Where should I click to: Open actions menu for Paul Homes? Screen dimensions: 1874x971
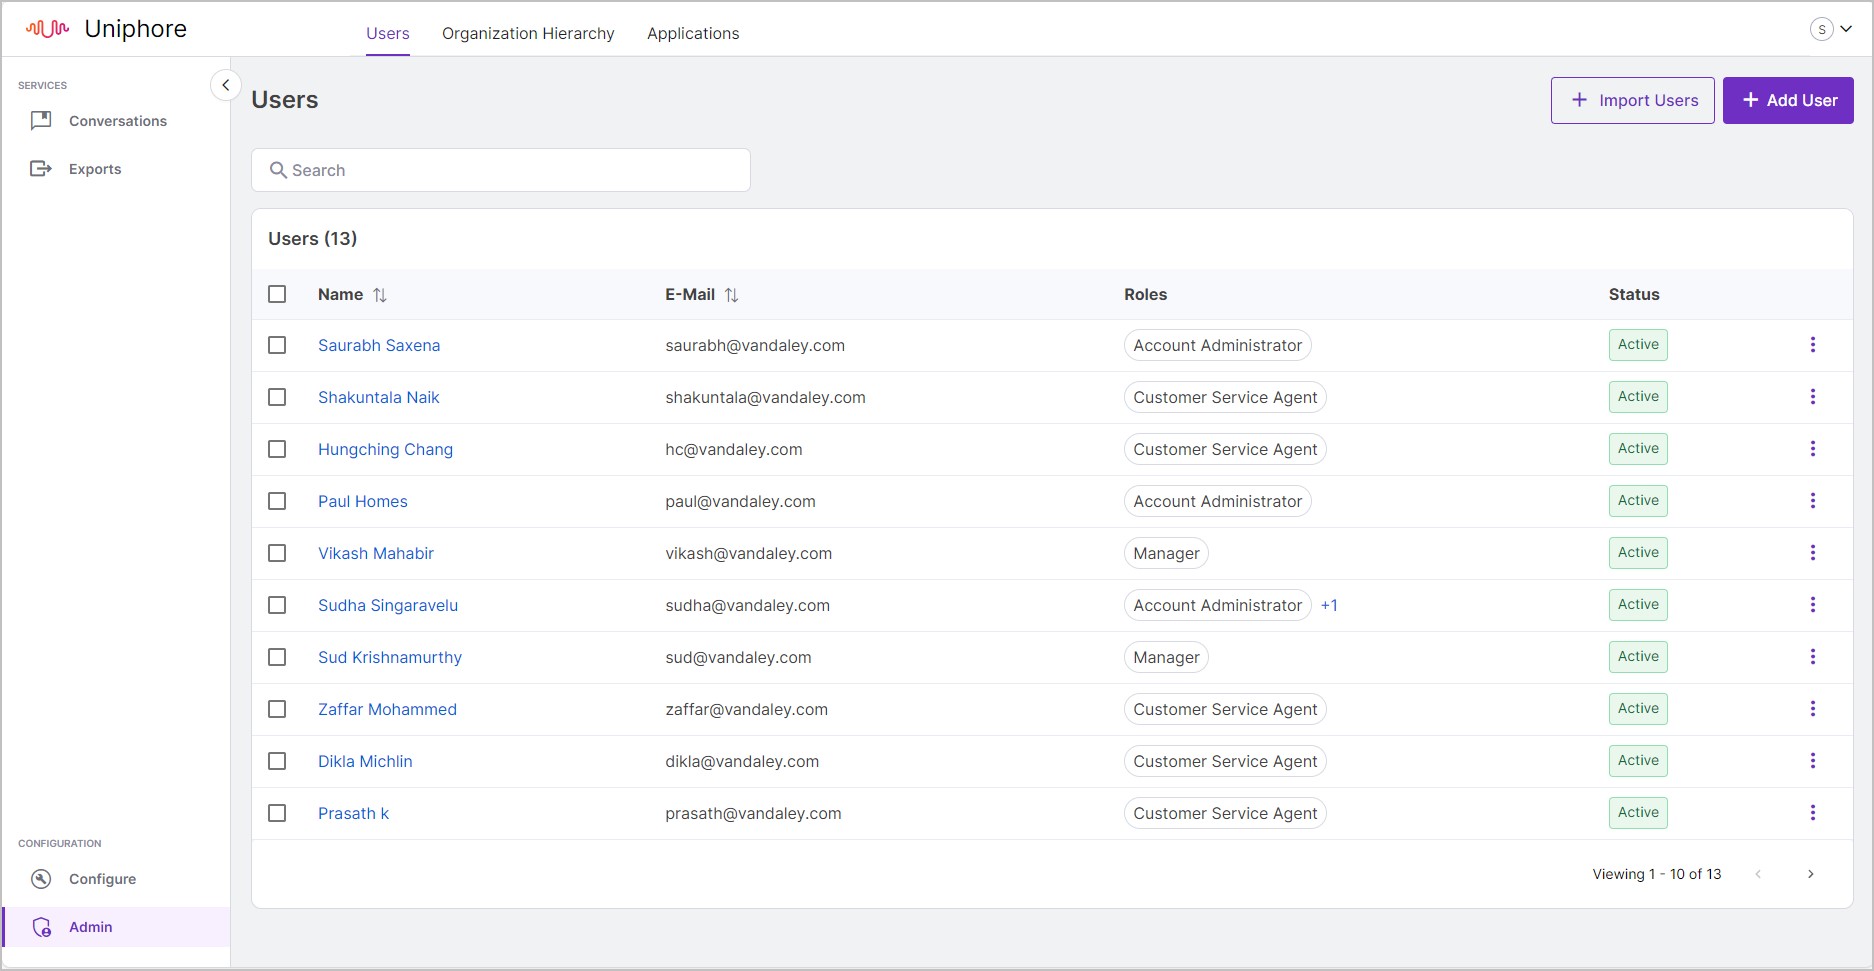coord(1812,501)
